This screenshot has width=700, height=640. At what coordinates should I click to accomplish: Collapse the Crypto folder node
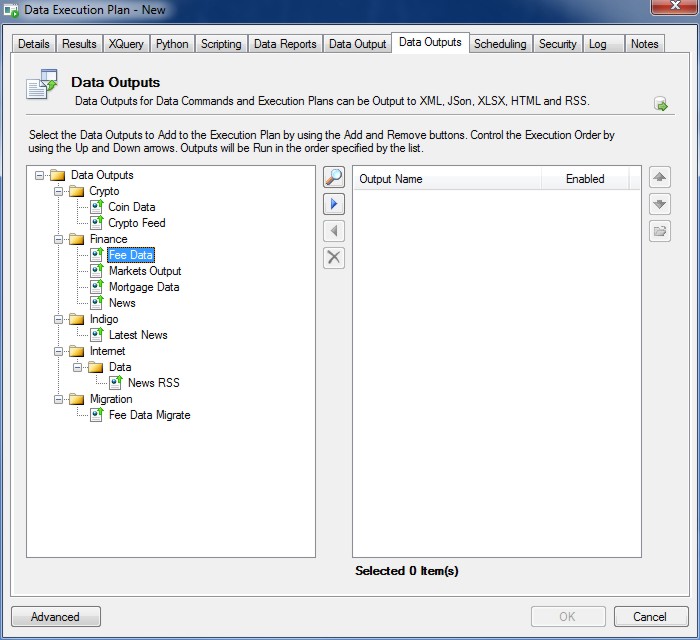tap(59, 191)
